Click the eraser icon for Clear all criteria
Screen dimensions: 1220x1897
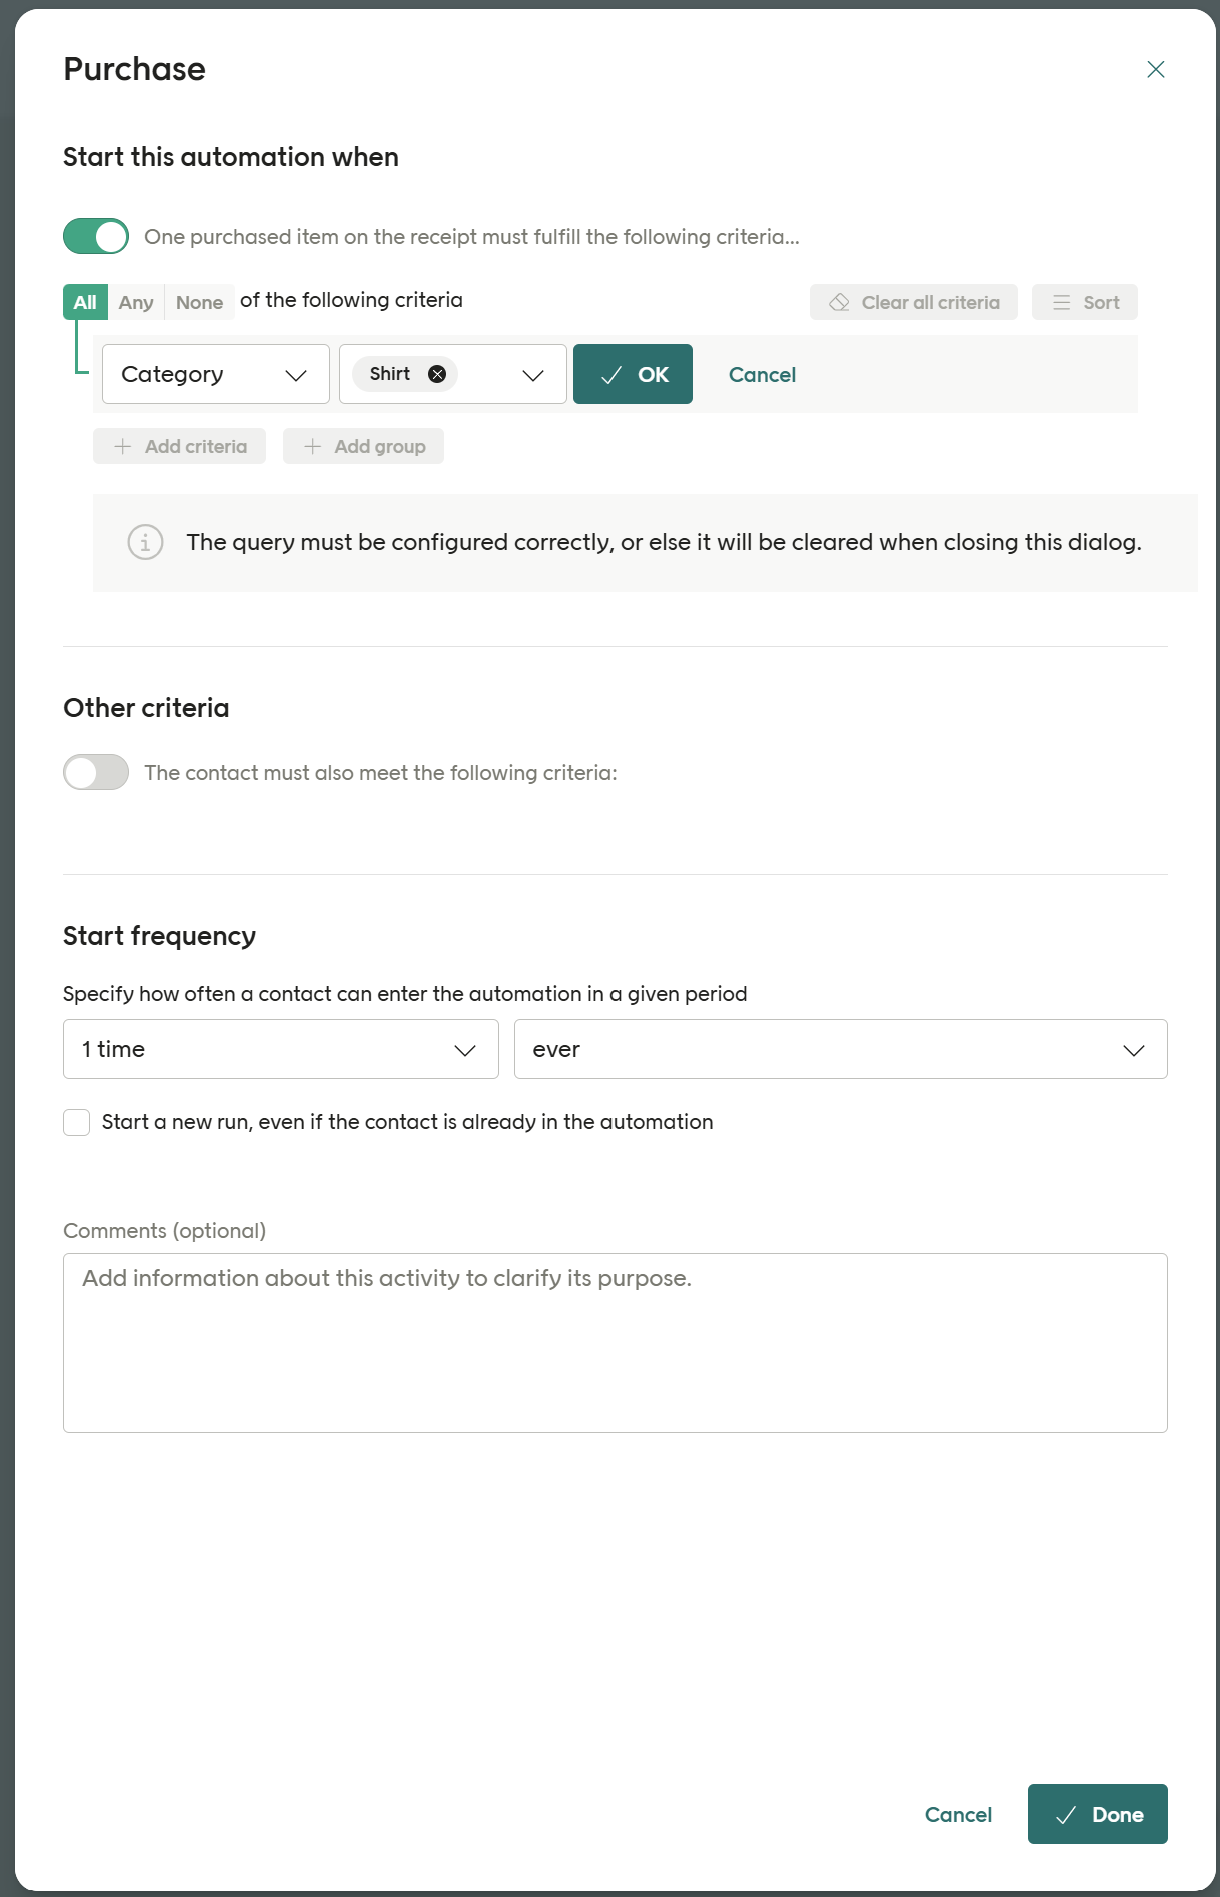pyautogui.click(x=839, y=302)
